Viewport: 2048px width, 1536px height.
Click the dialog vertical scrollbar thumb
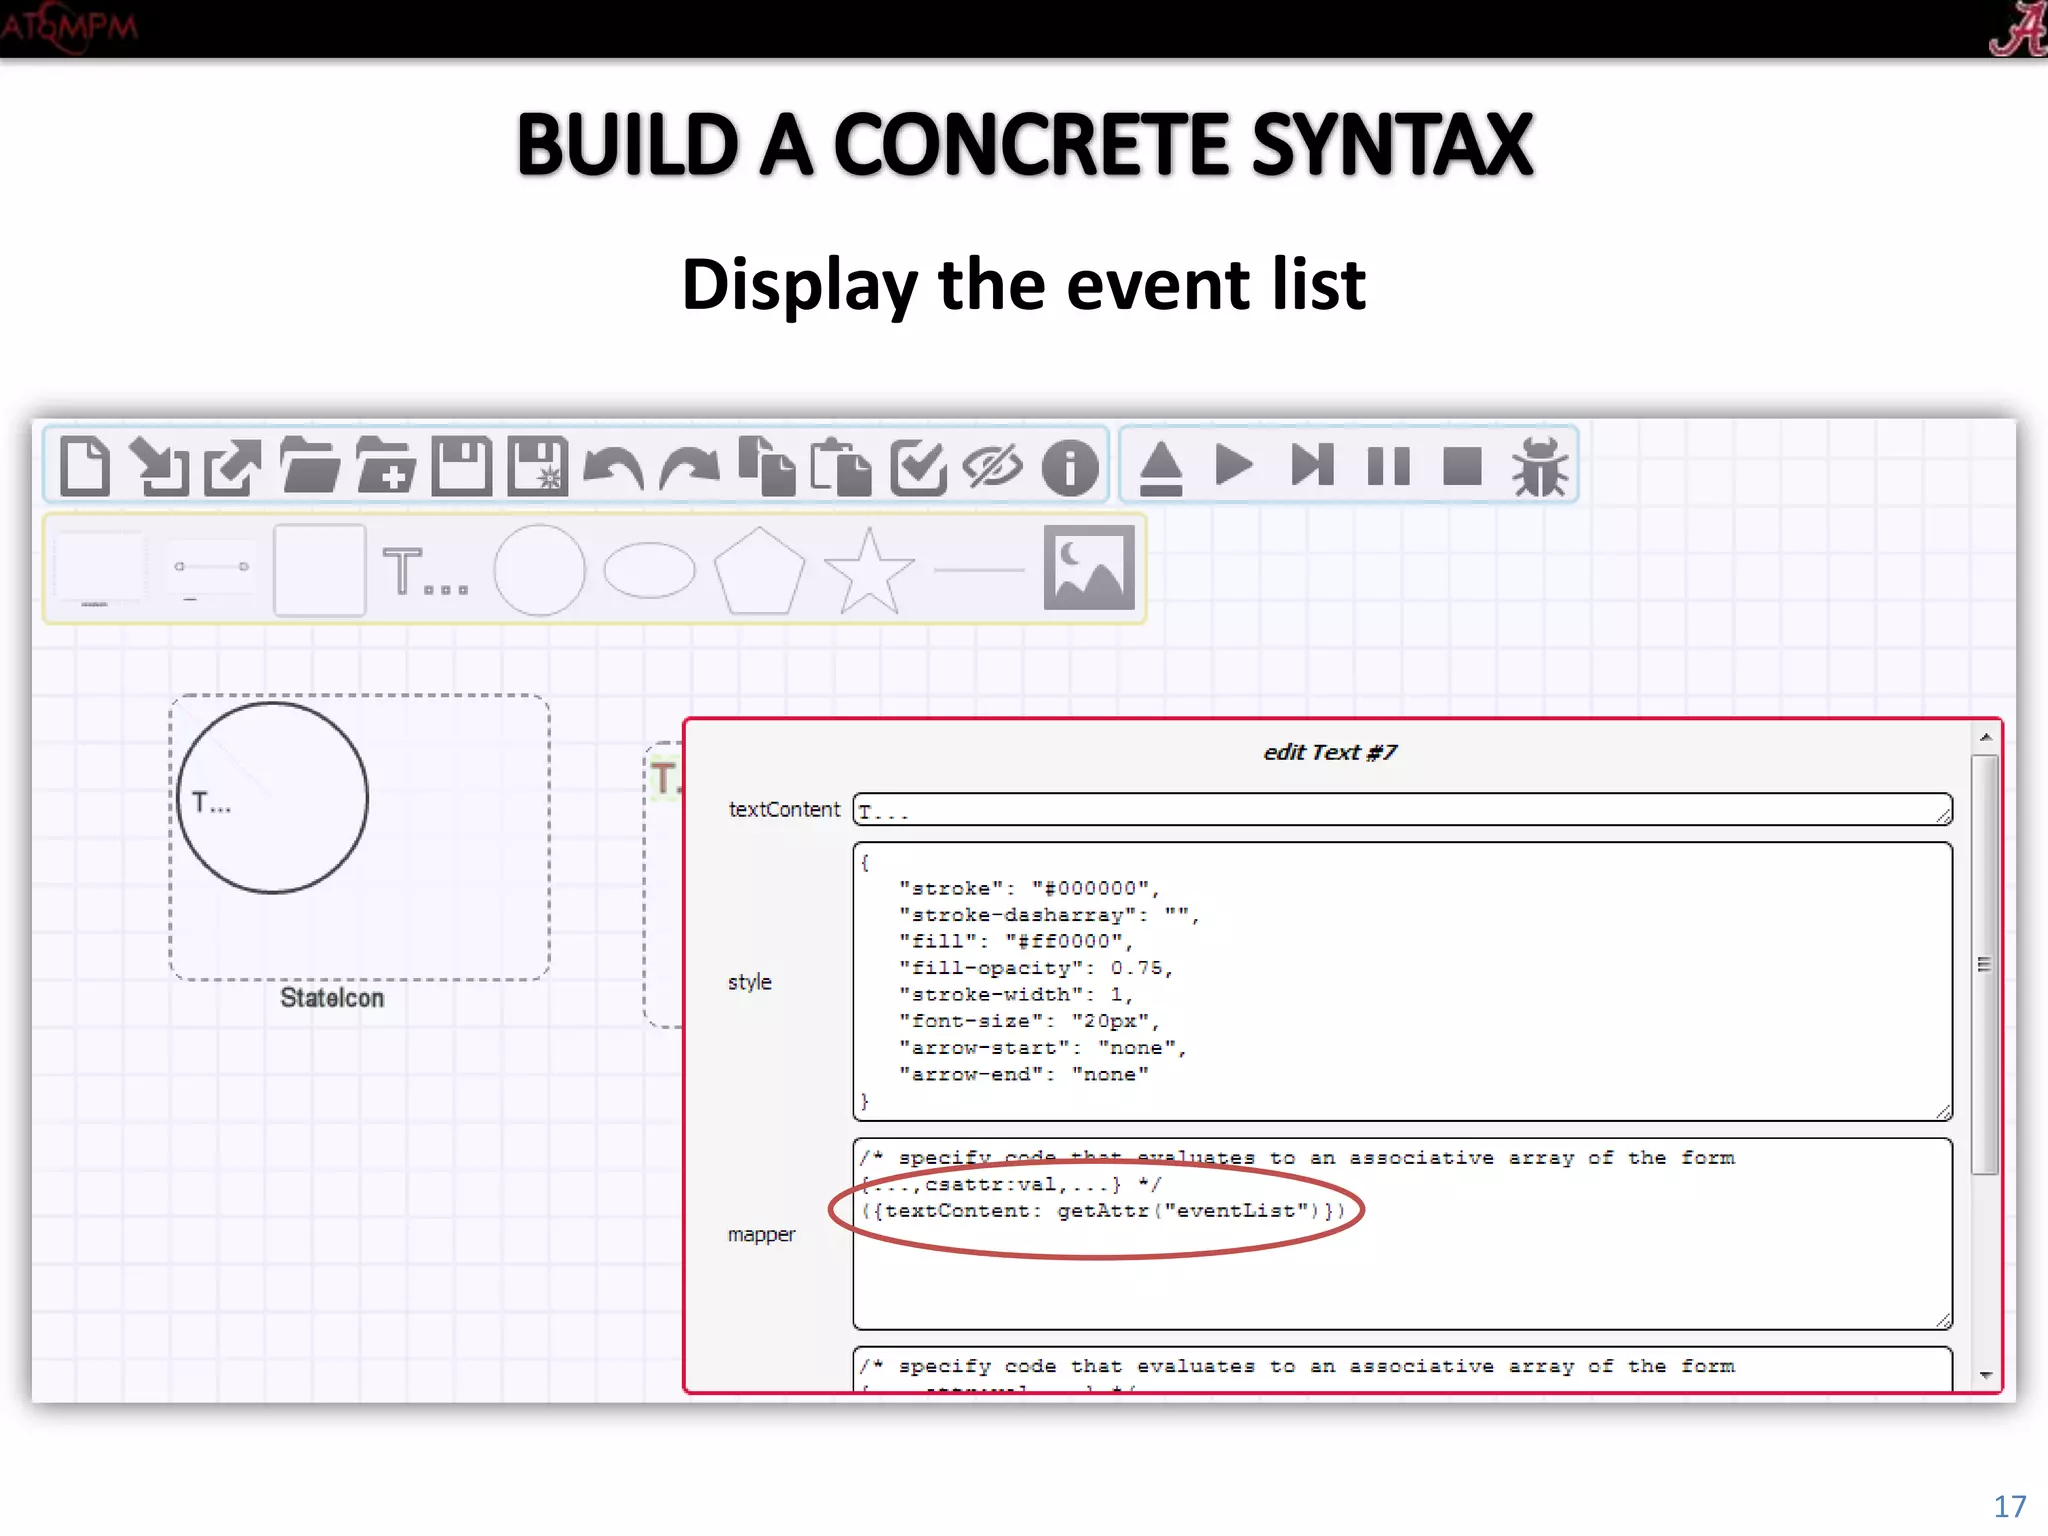coord(1986,964)
